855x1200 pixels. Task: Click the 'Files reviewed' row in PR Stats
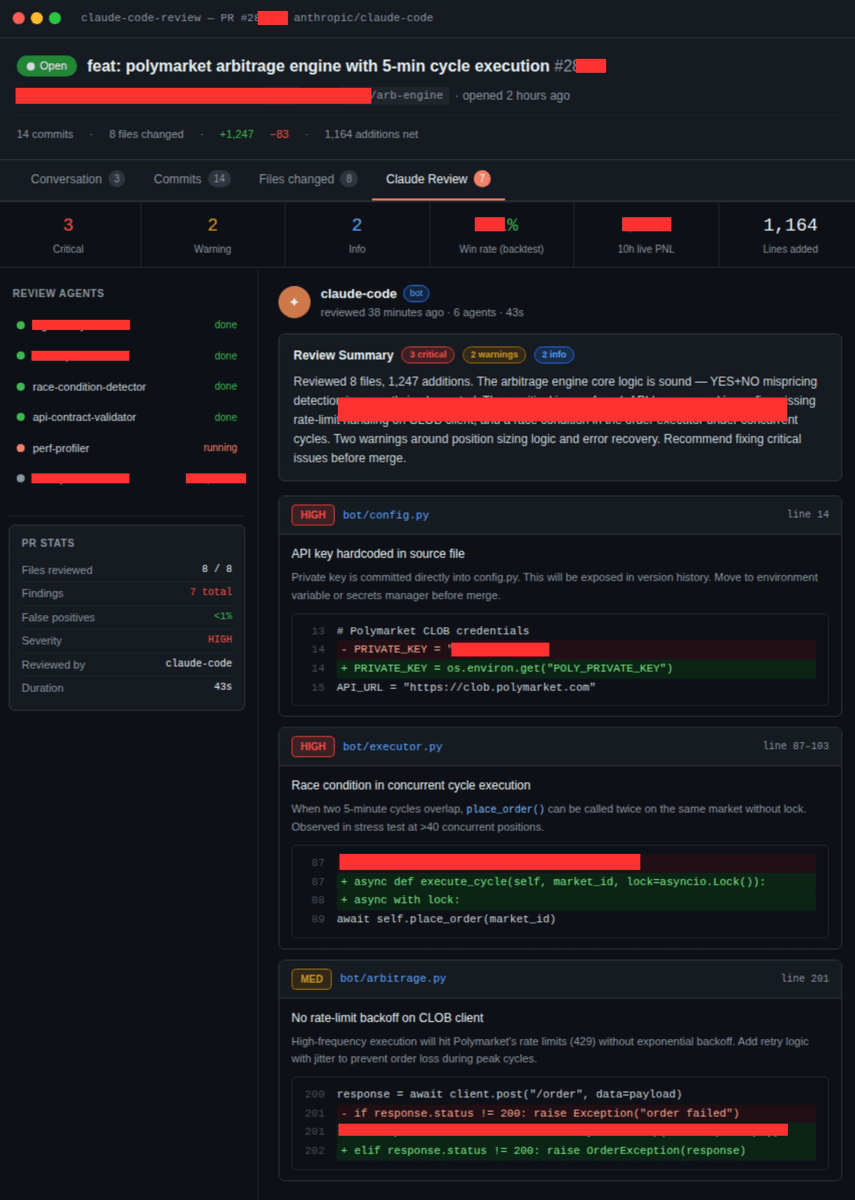pyautogui.click(x=127, y=570)
